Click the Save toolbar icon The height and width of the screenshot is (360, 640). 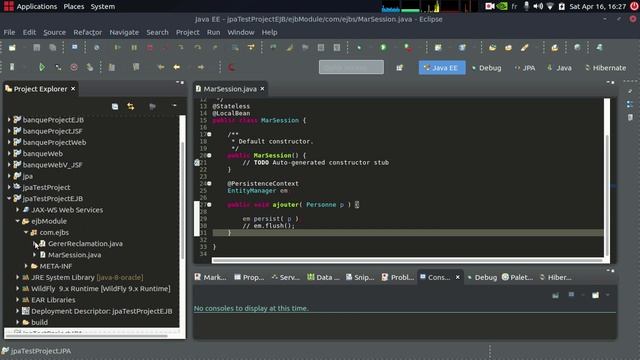(37, 48)
